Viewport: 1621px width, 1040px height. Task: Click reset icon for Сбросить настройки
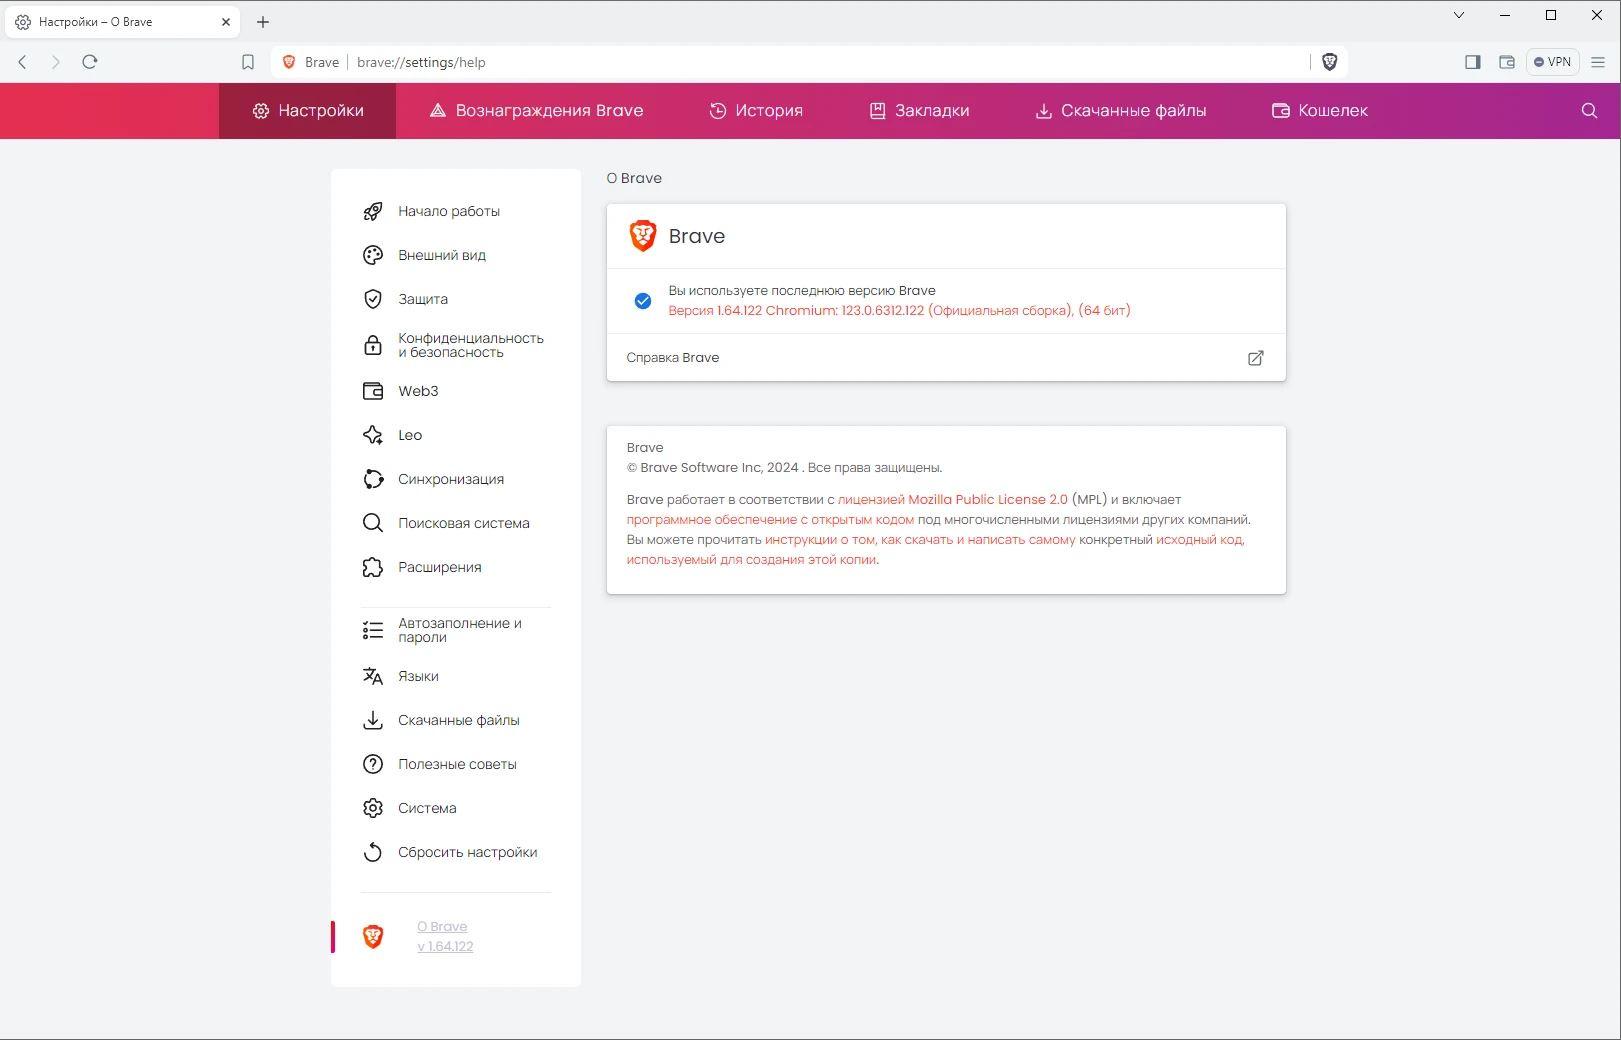[373, 853]
